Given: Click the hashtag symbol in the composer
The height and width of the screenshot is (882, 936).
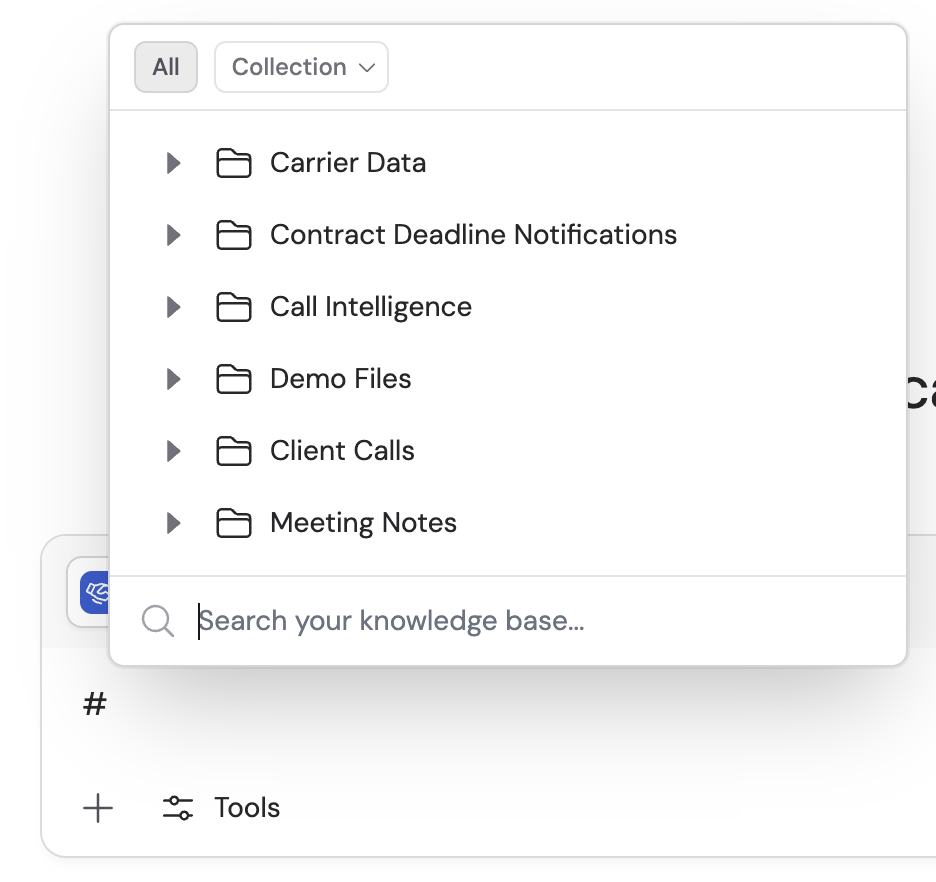Looking at the screenshot, I should pos(94,704).
